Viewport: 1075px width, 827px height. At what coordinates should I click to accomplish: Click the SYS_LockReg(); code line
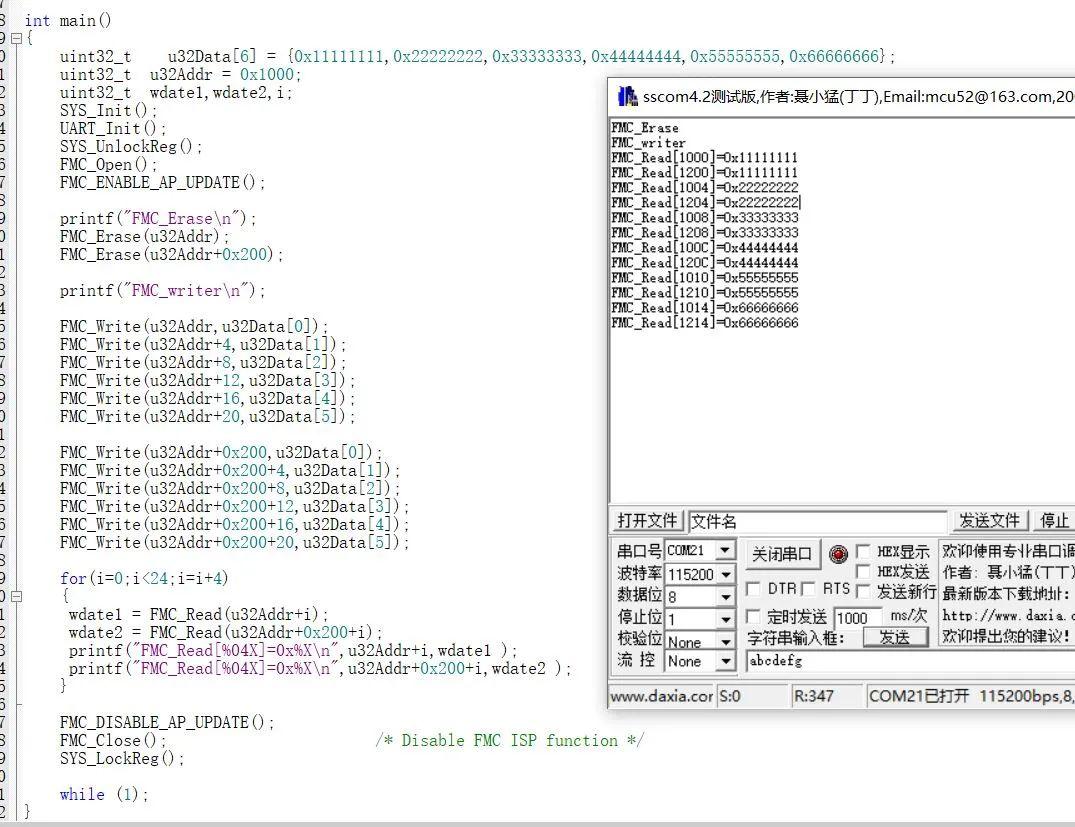[122, 758]
